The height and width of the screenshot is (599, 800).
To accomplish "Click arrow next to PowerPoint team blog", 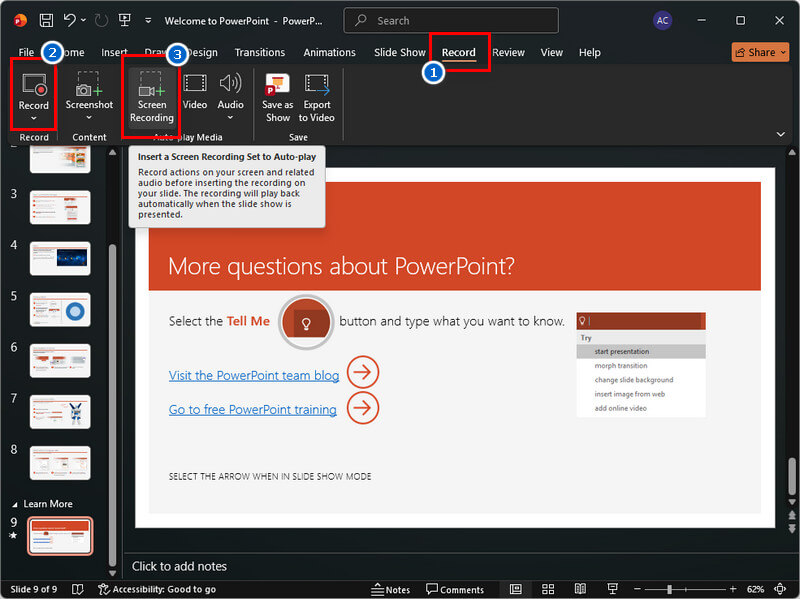I will tap(363, 372).
